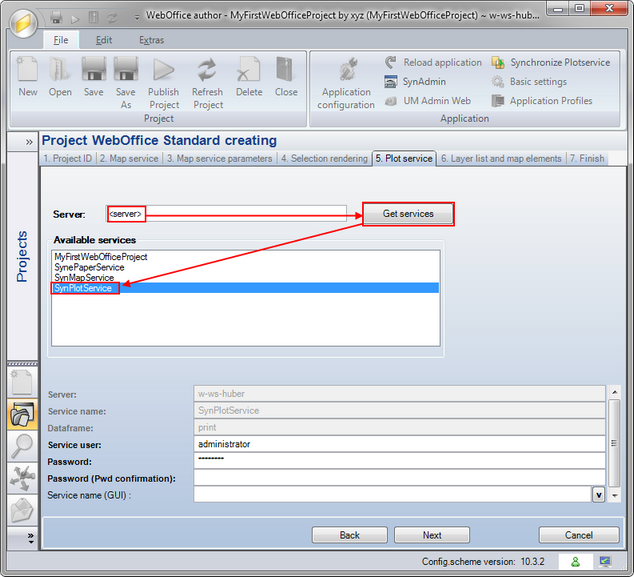This screenshot has height=577, width=634.
Task: Click the Back button
Action: pyautogui.click(x=349, y=535)
